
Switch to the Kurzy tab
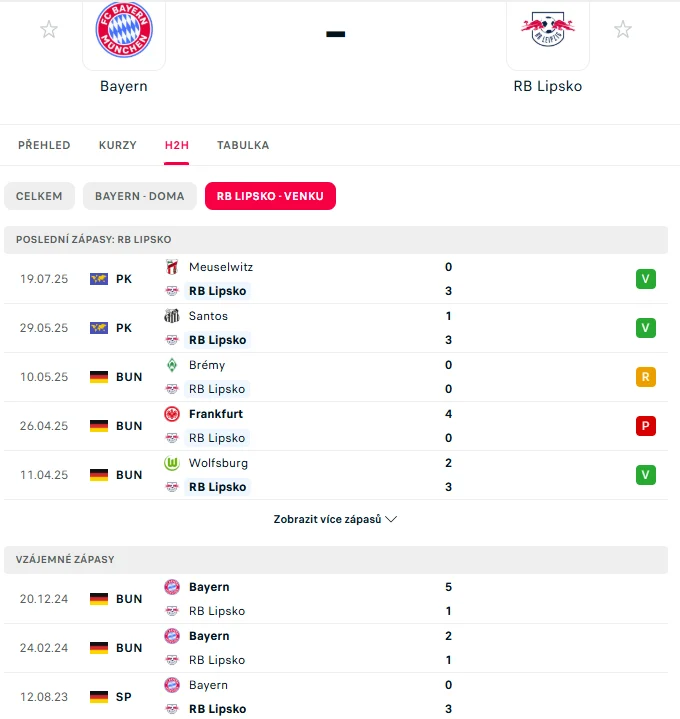pos(117,145)
